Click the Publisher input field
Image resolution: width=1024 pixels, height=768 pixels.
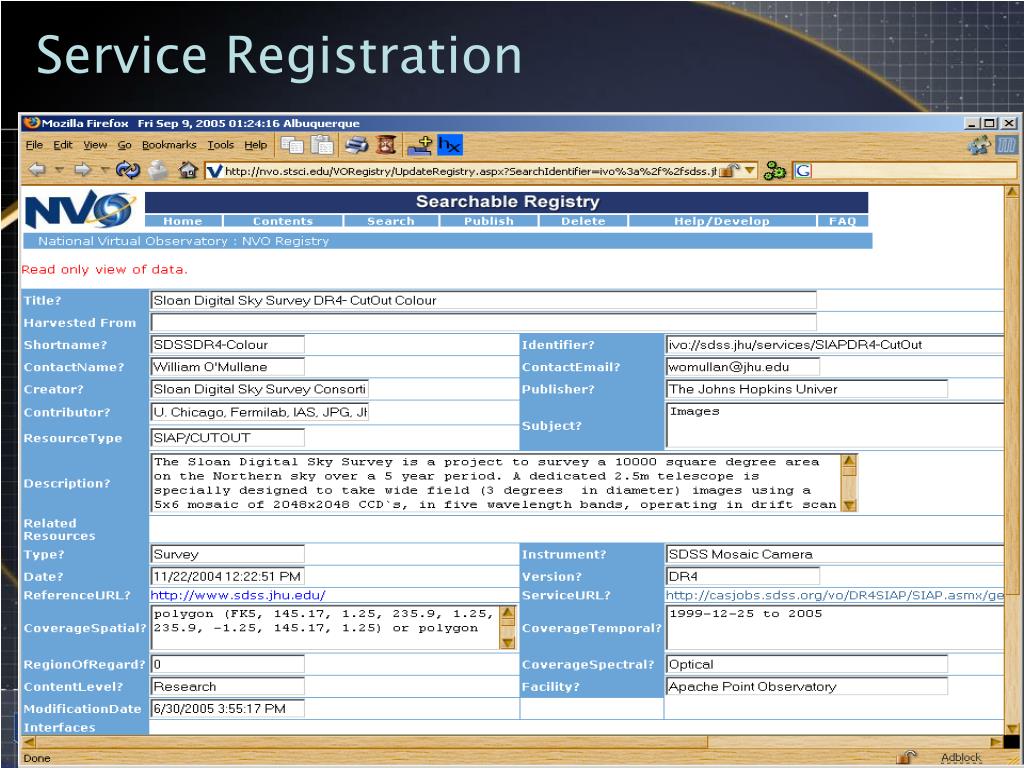click(807, 389)
